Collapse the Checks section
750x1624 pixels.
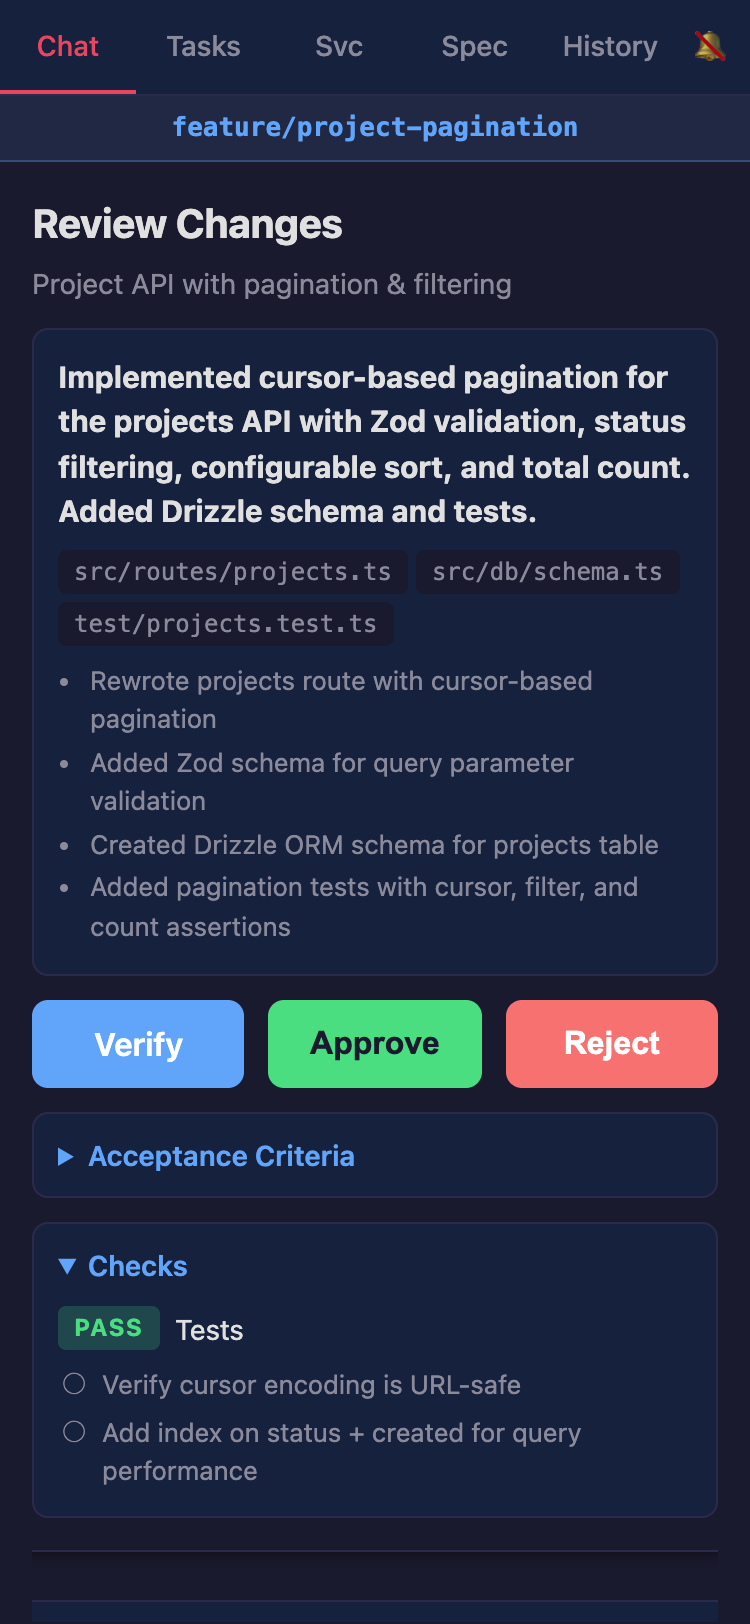(137, 1265)
